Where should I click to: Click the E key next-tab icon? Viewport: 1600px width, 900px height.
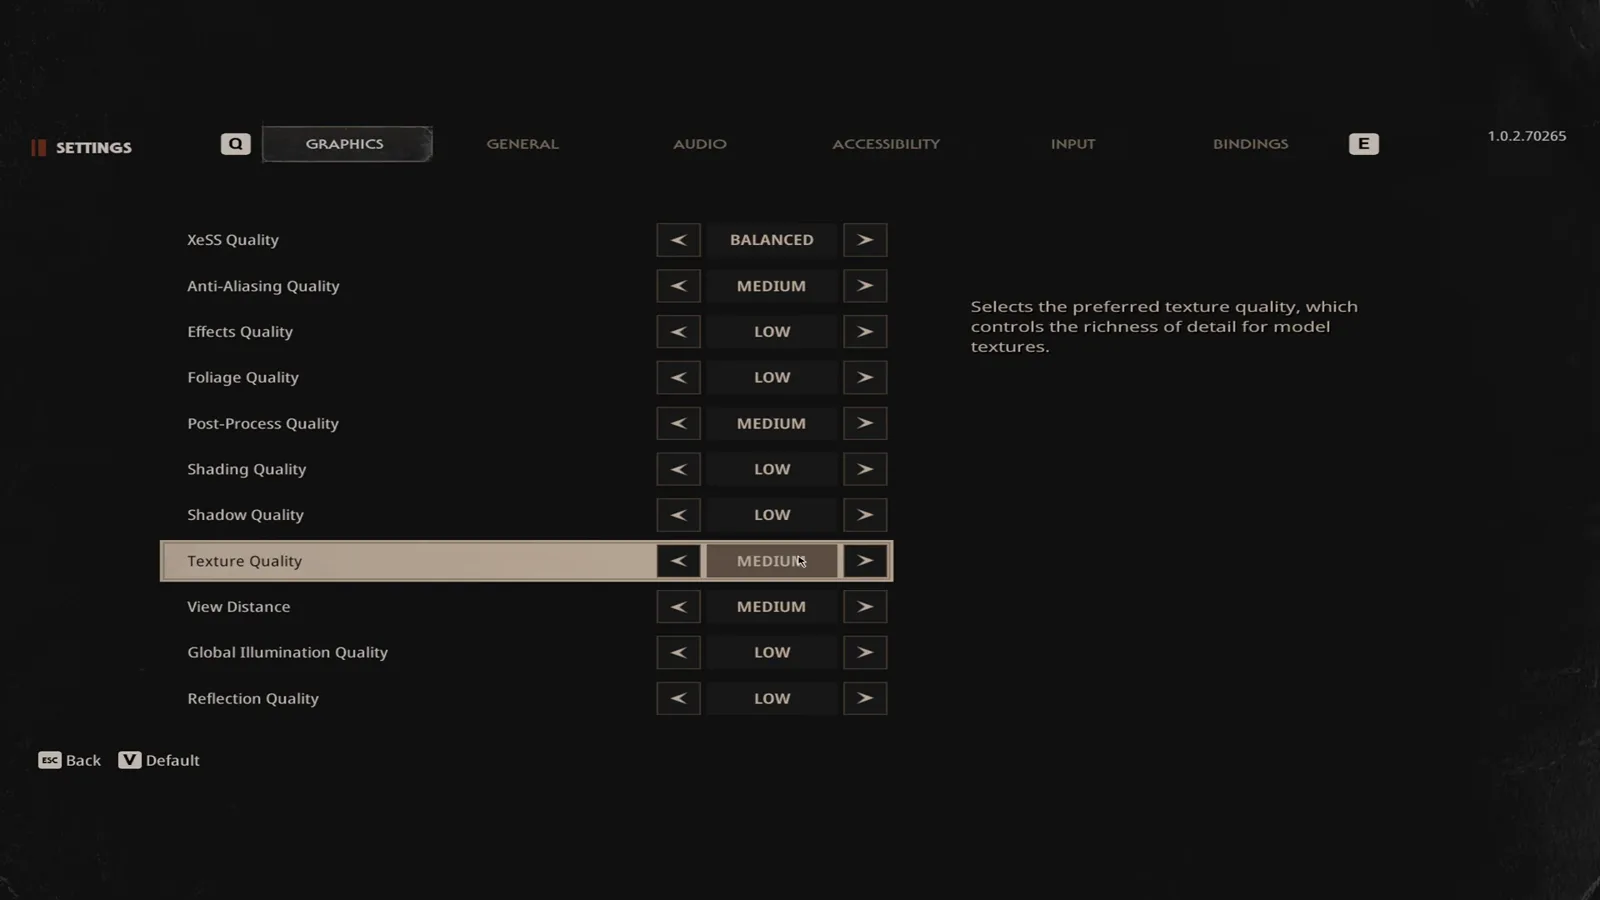1364,144
